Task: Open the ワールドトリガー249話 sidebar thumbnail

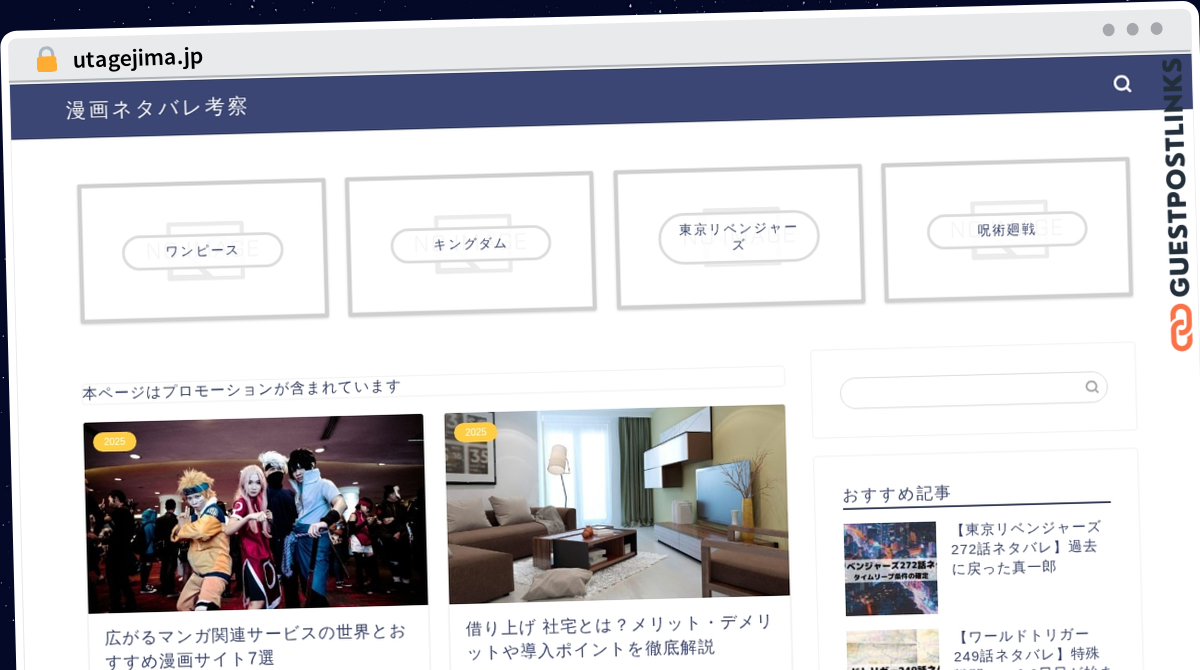Action: (894, 650)
